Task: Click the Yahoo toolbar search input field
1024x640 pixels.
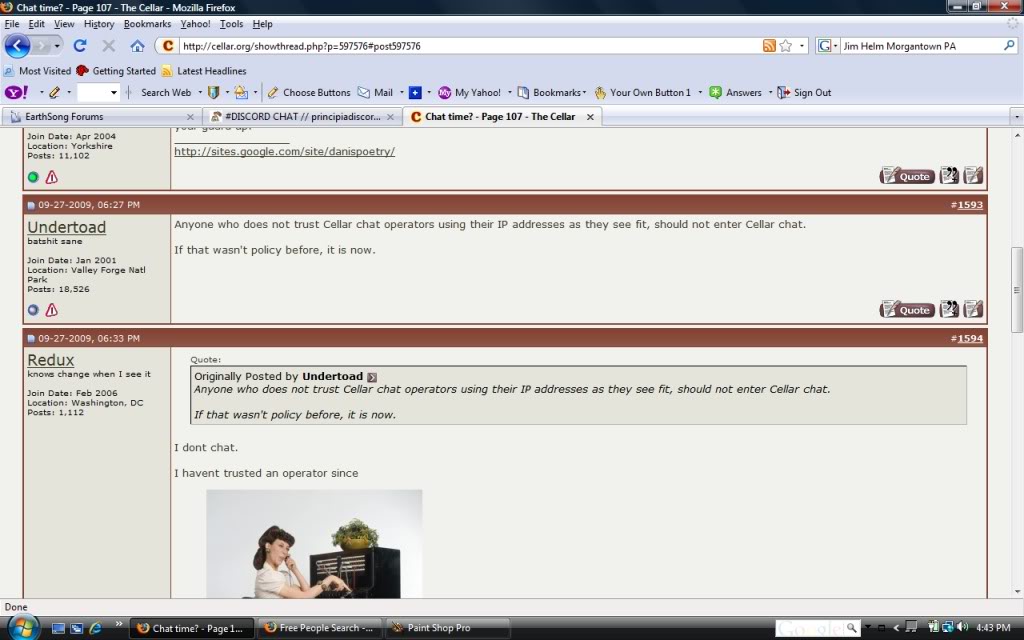Action: click(92, 92)
